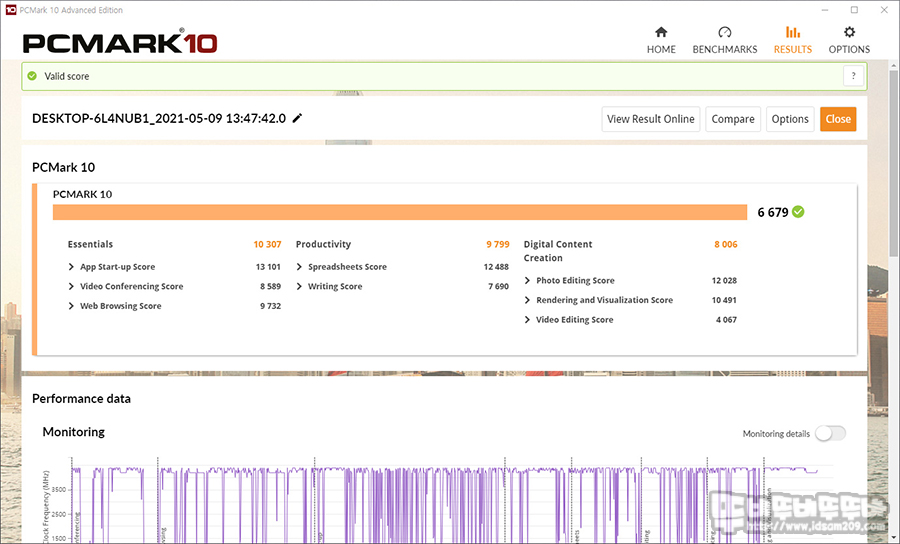Click the orange PCMark 10 score bar
Image resolution: width=900 pixels, height=544 pixels.
coord(399,212)
